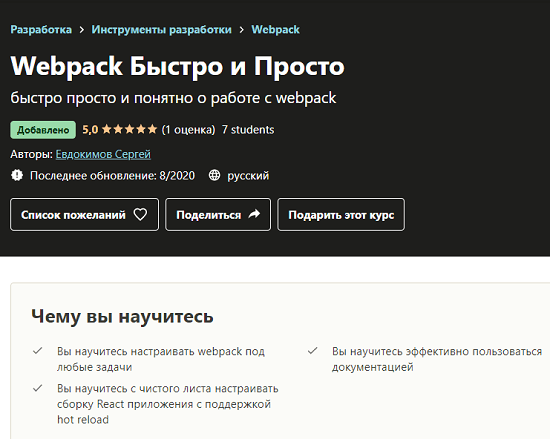Click the last-update badge icon
Screen dimensions: 550x439
point(17,175)
